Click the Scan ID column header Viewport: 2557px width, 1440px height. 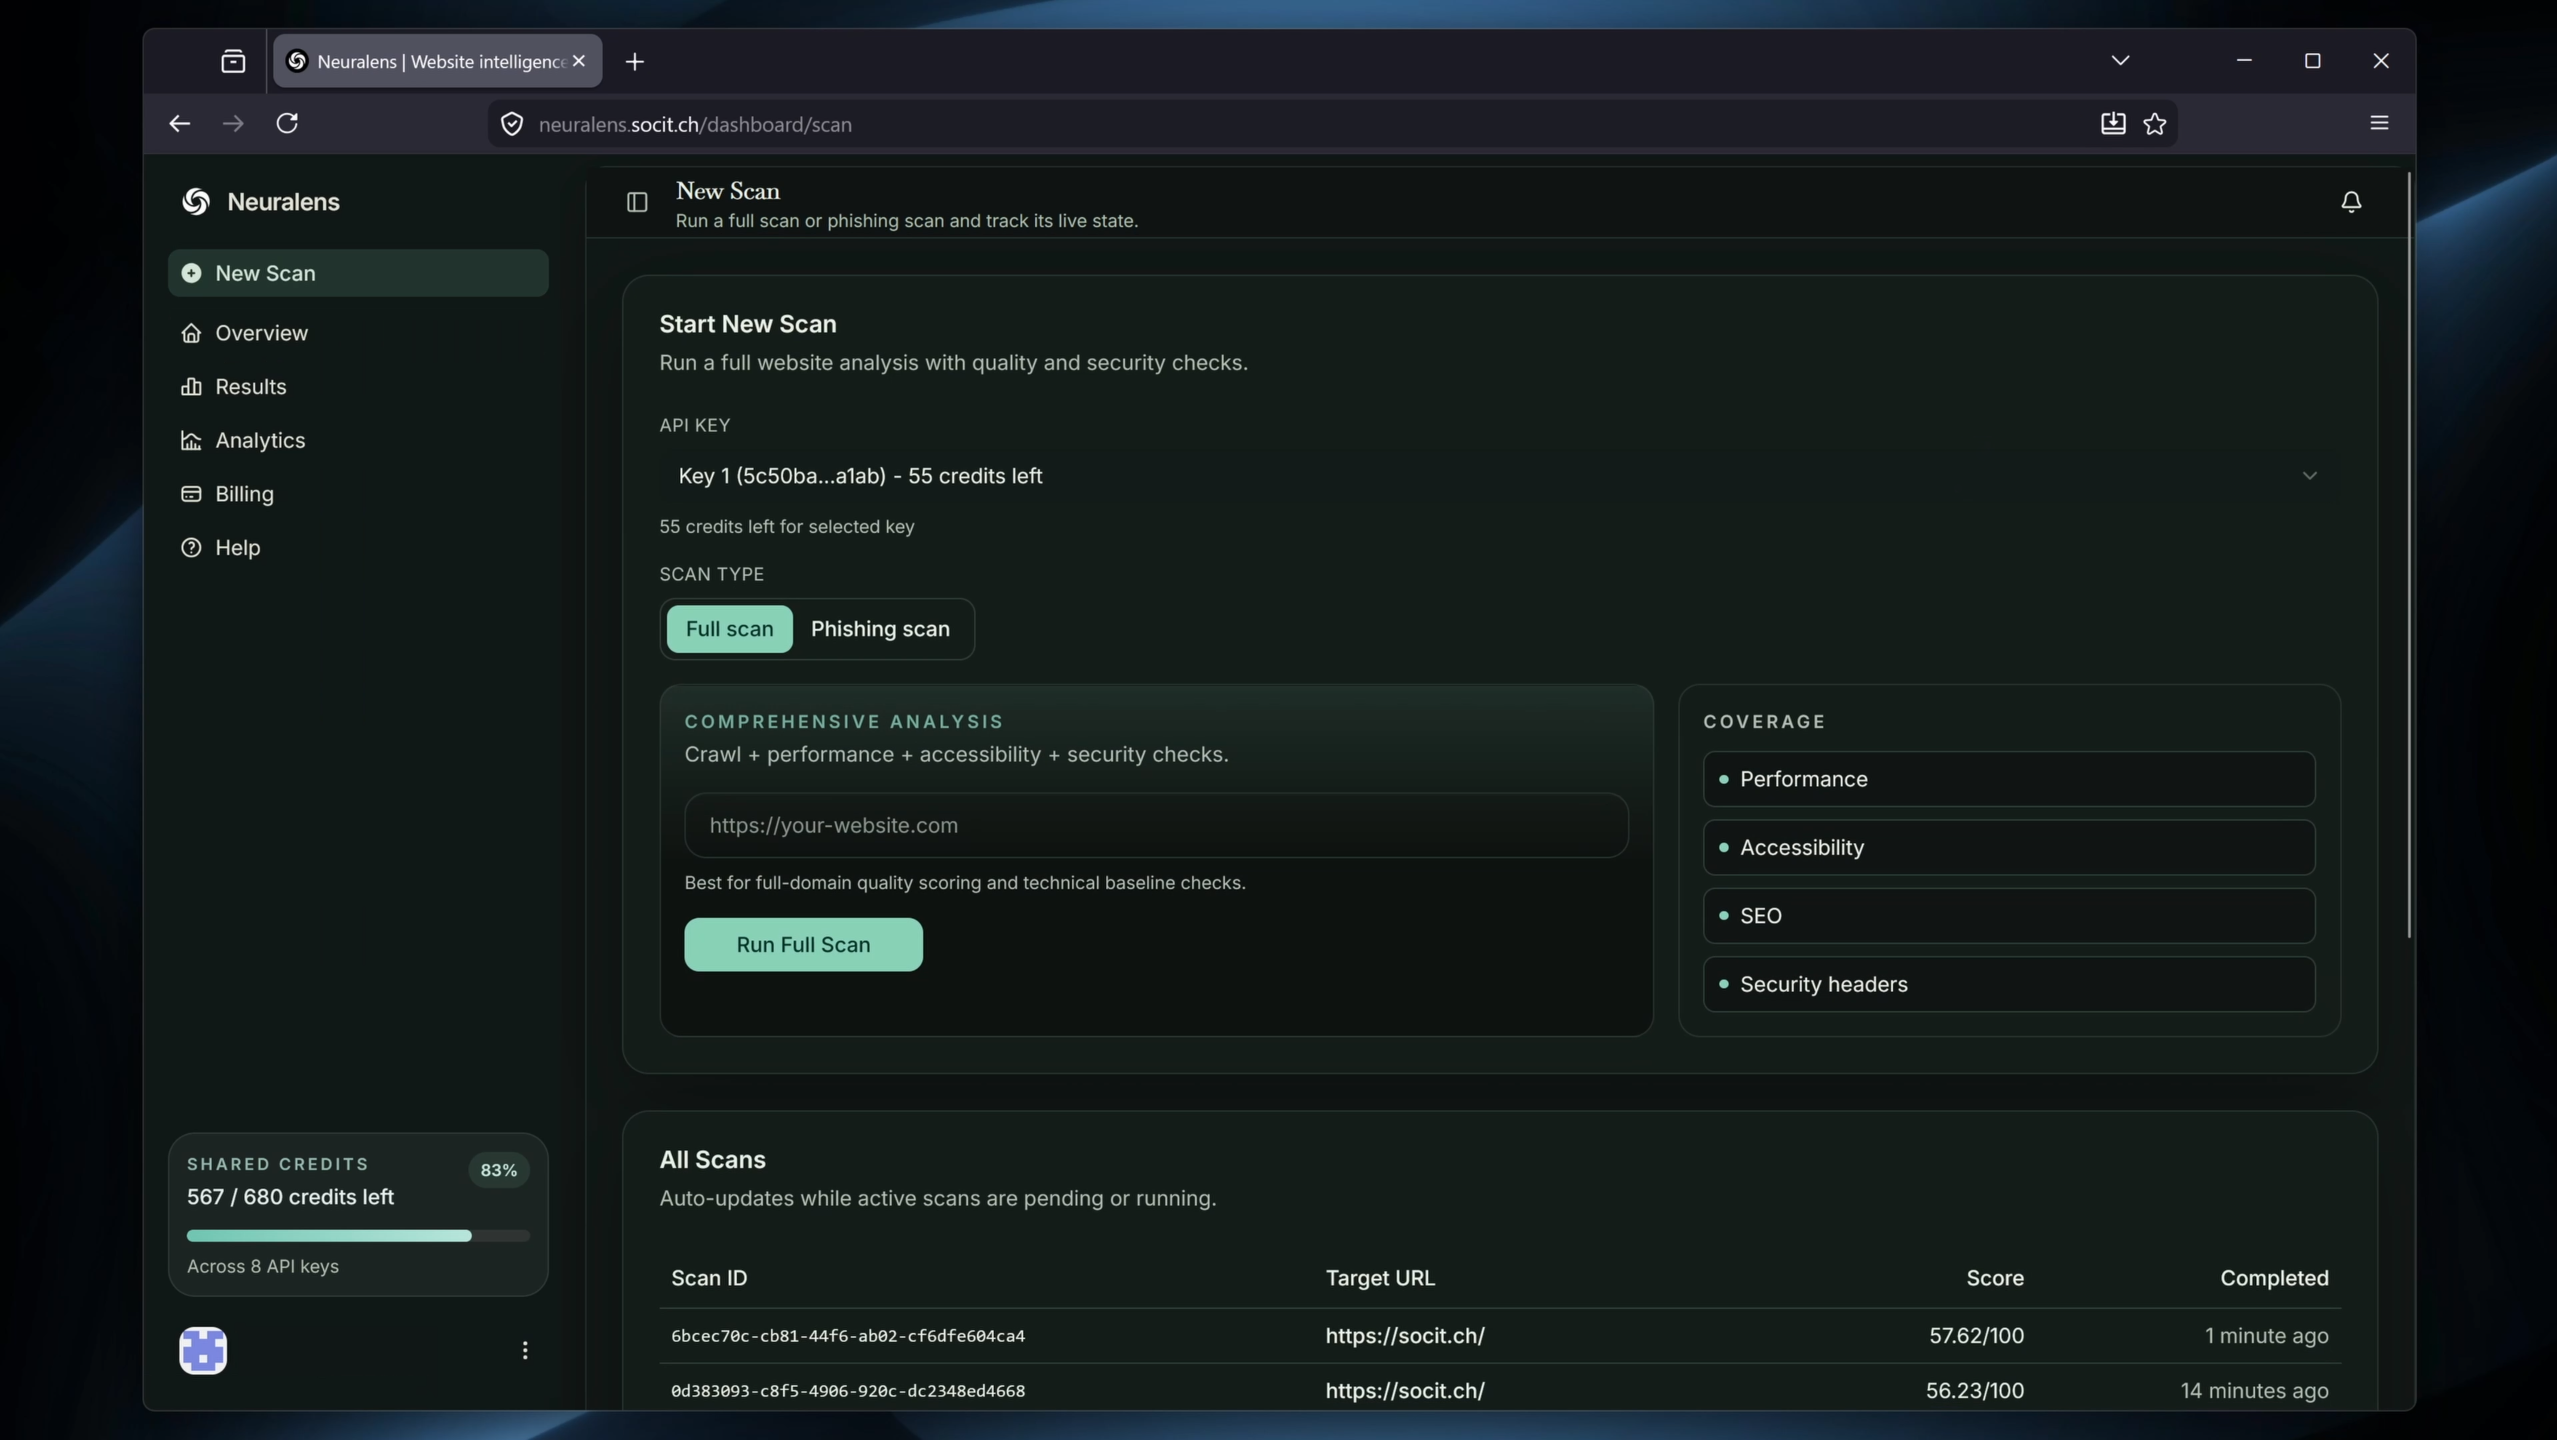[x=709, y=1279]
